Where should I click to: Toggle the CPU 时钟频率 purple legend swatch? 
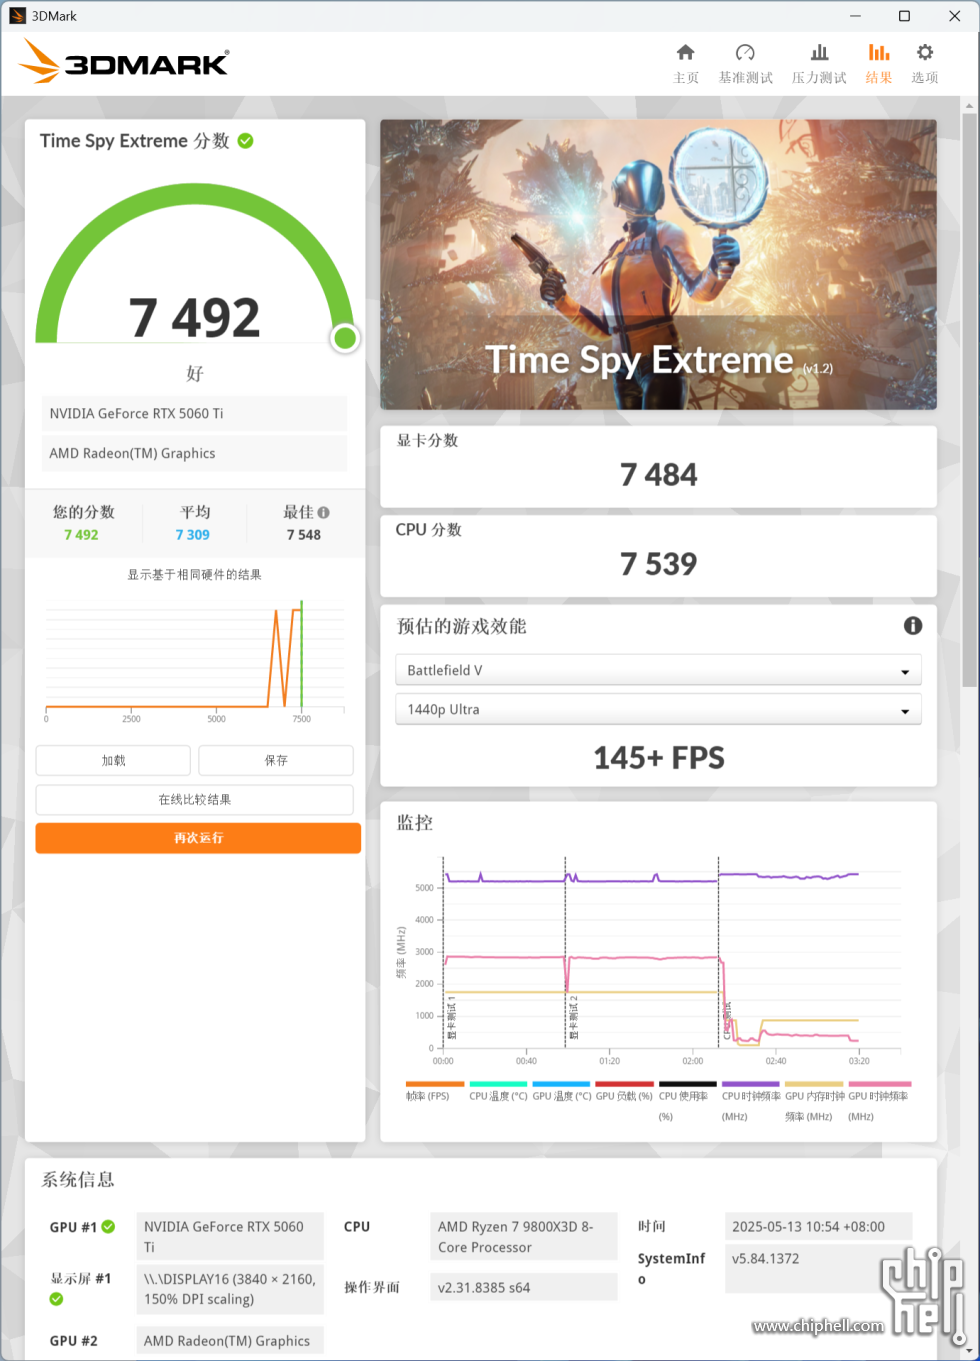[750, 1084]
